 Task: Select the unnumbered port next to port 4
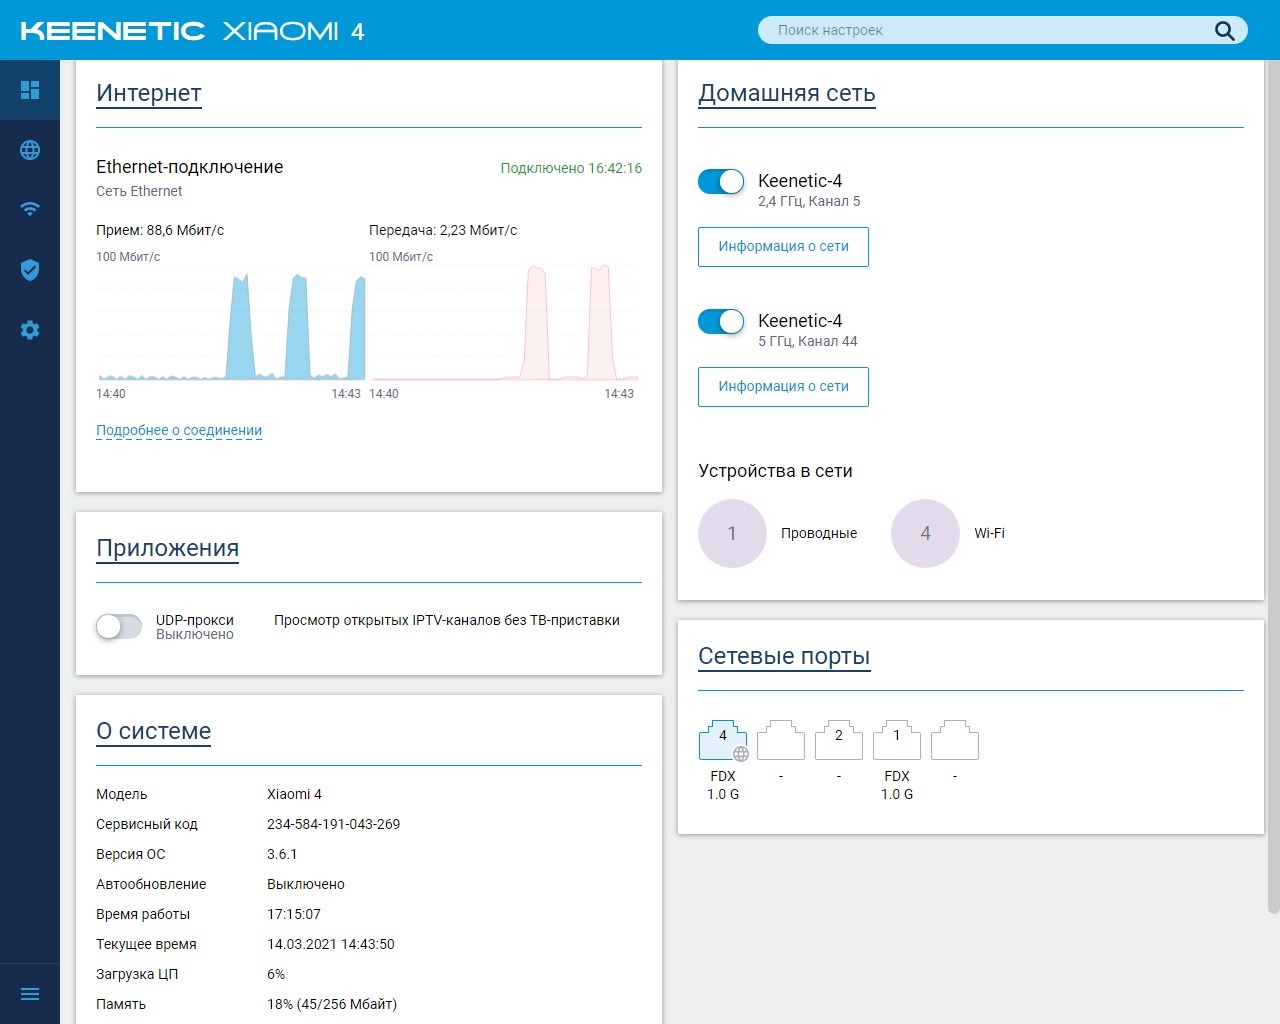(x=781, y=740)
